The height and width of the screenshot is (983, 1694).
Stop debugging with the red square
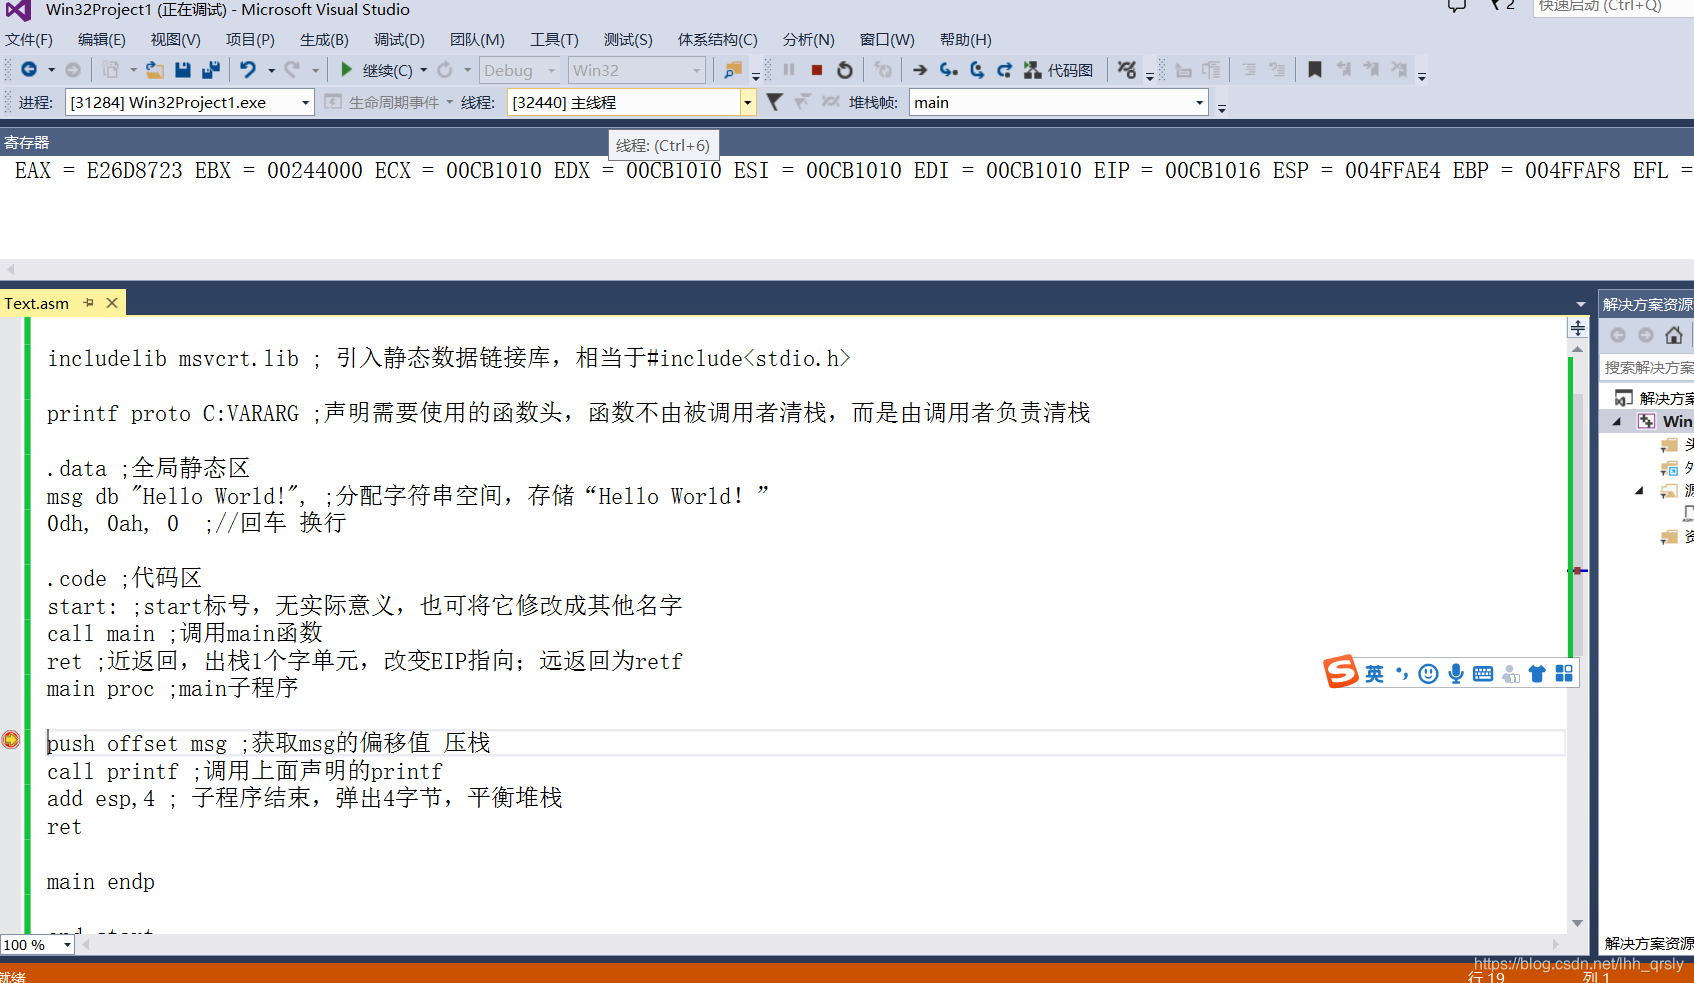point(817,70)
